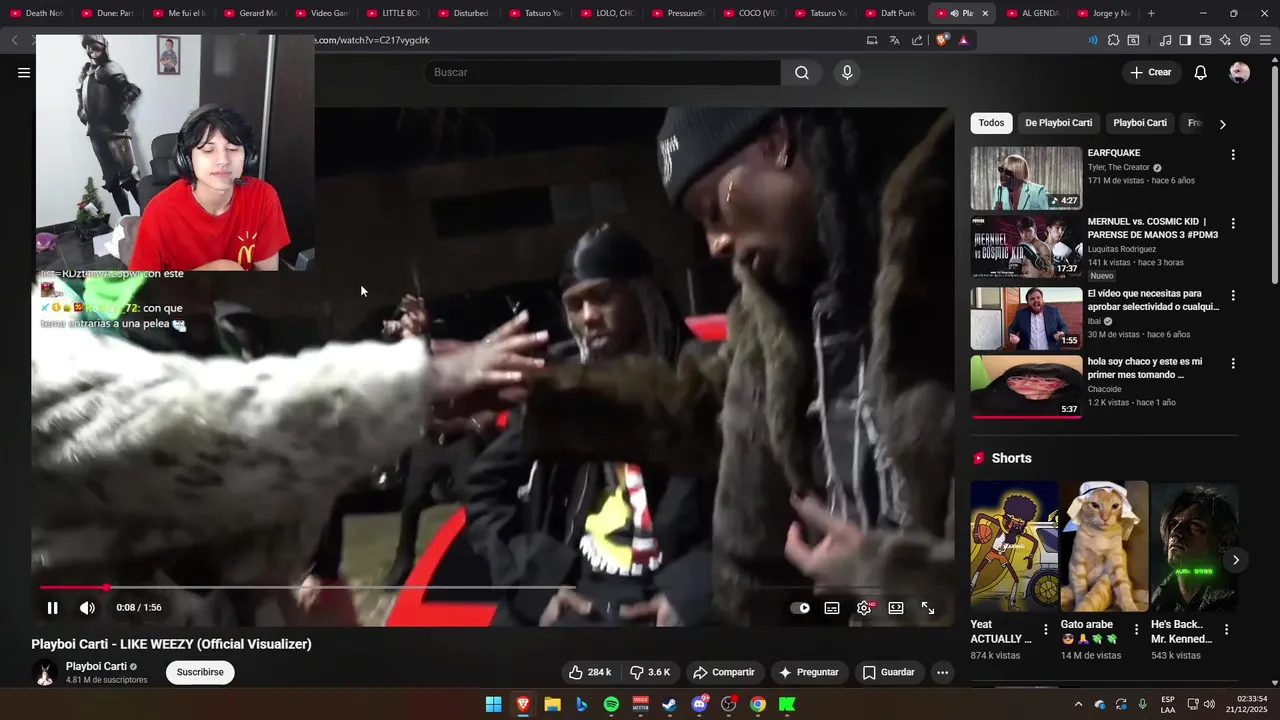The width and height of the screenshot is (1280, 720).
Task: Show more filter chips with the arrow
Action: tap(1222, 124)
